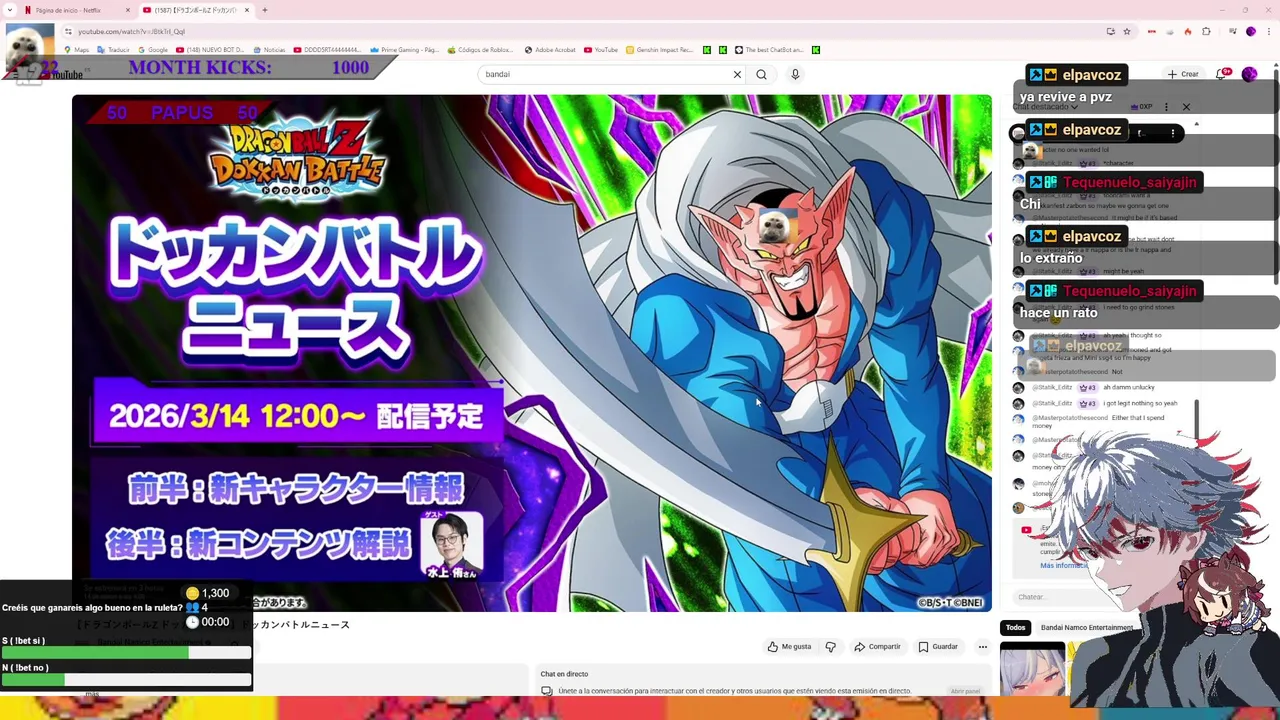The image size is (1280, 720).
Task: Switch to the Netflix browser tab
Action: tap(76, 10)
